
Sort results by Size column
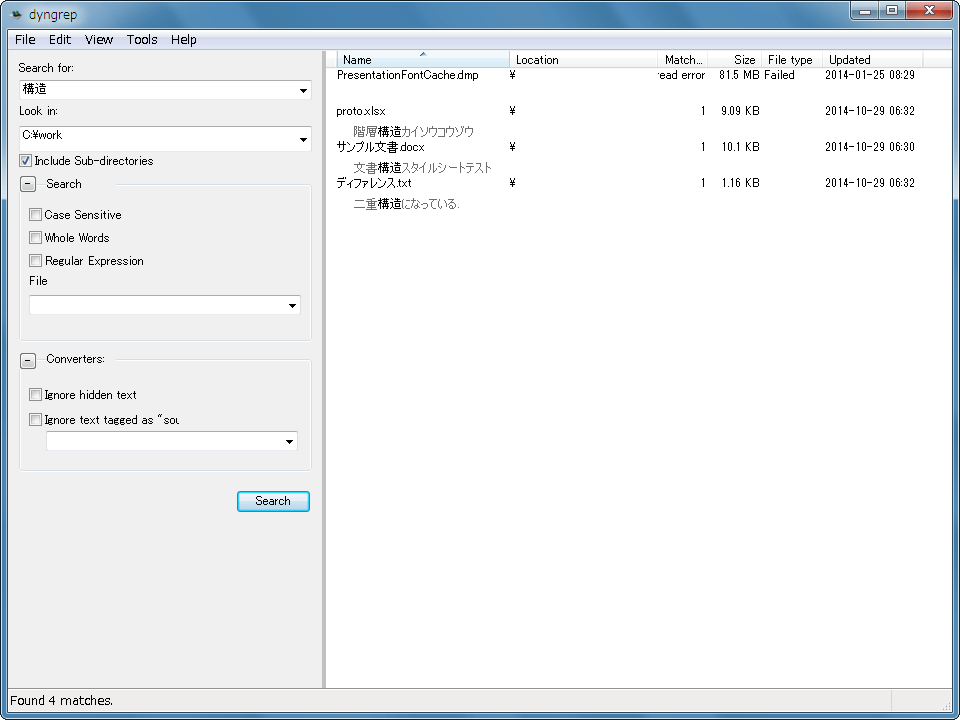tap(744, 60)
